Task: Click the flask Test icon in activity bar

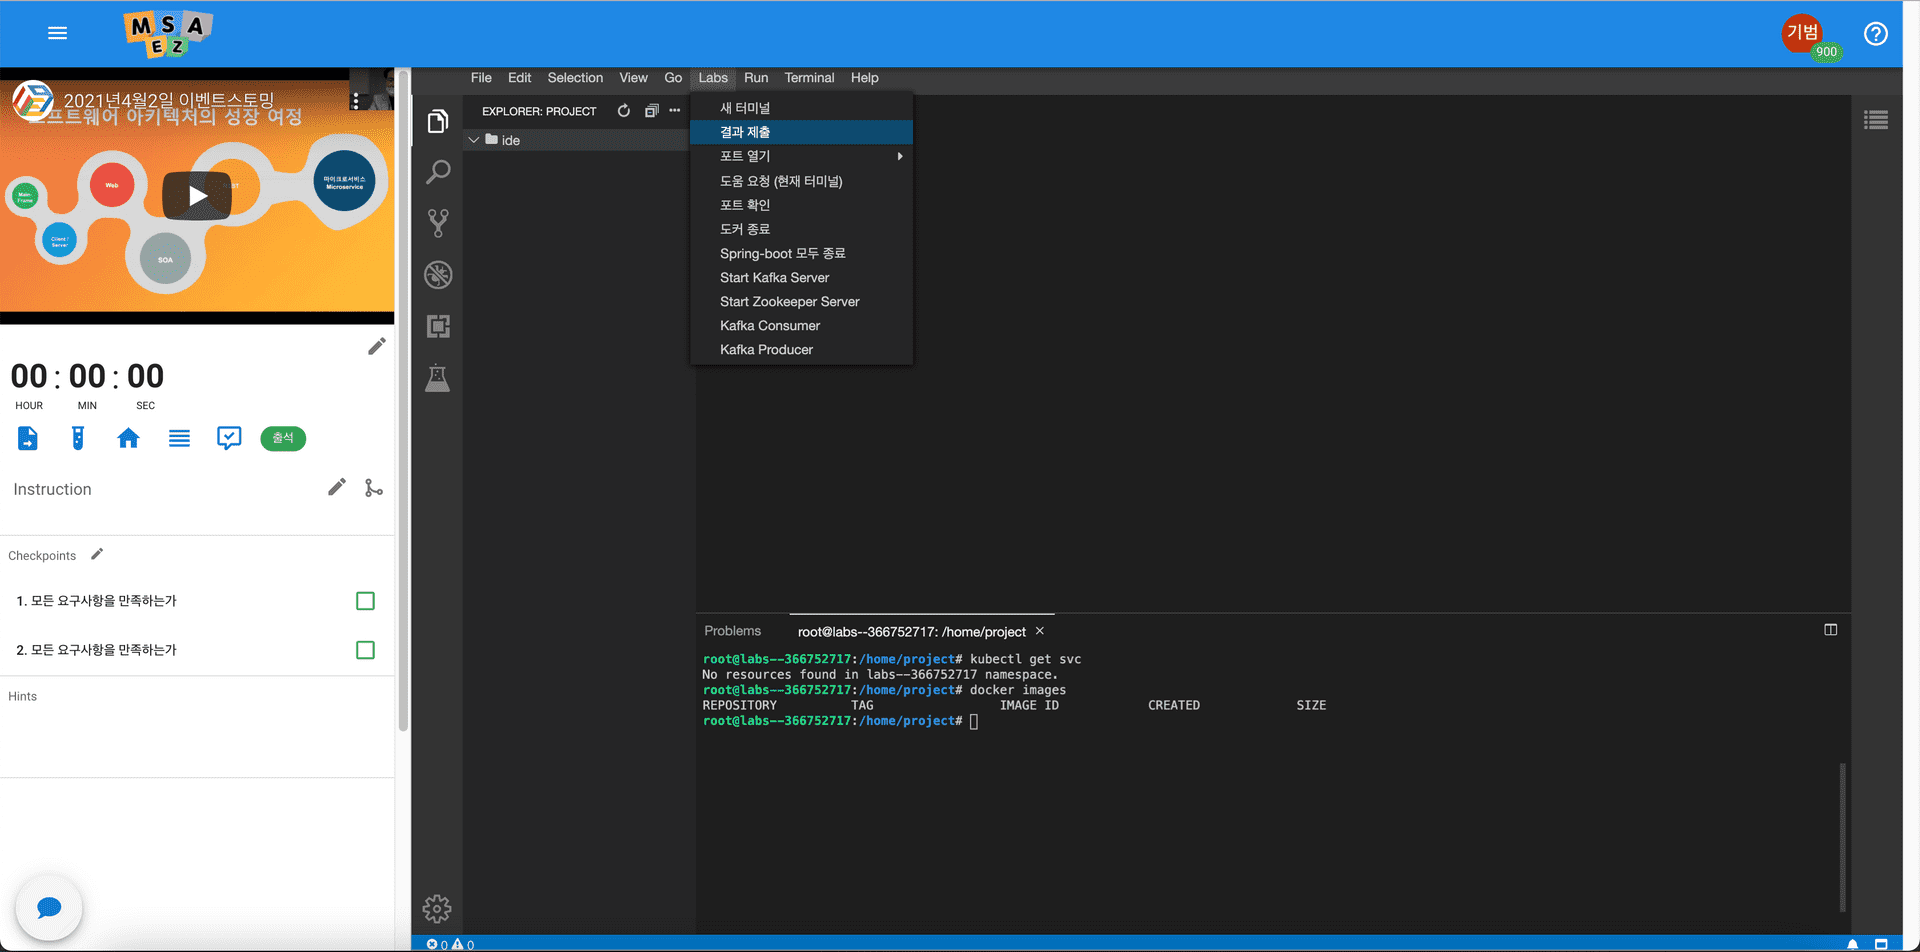Action: (438, 378)
